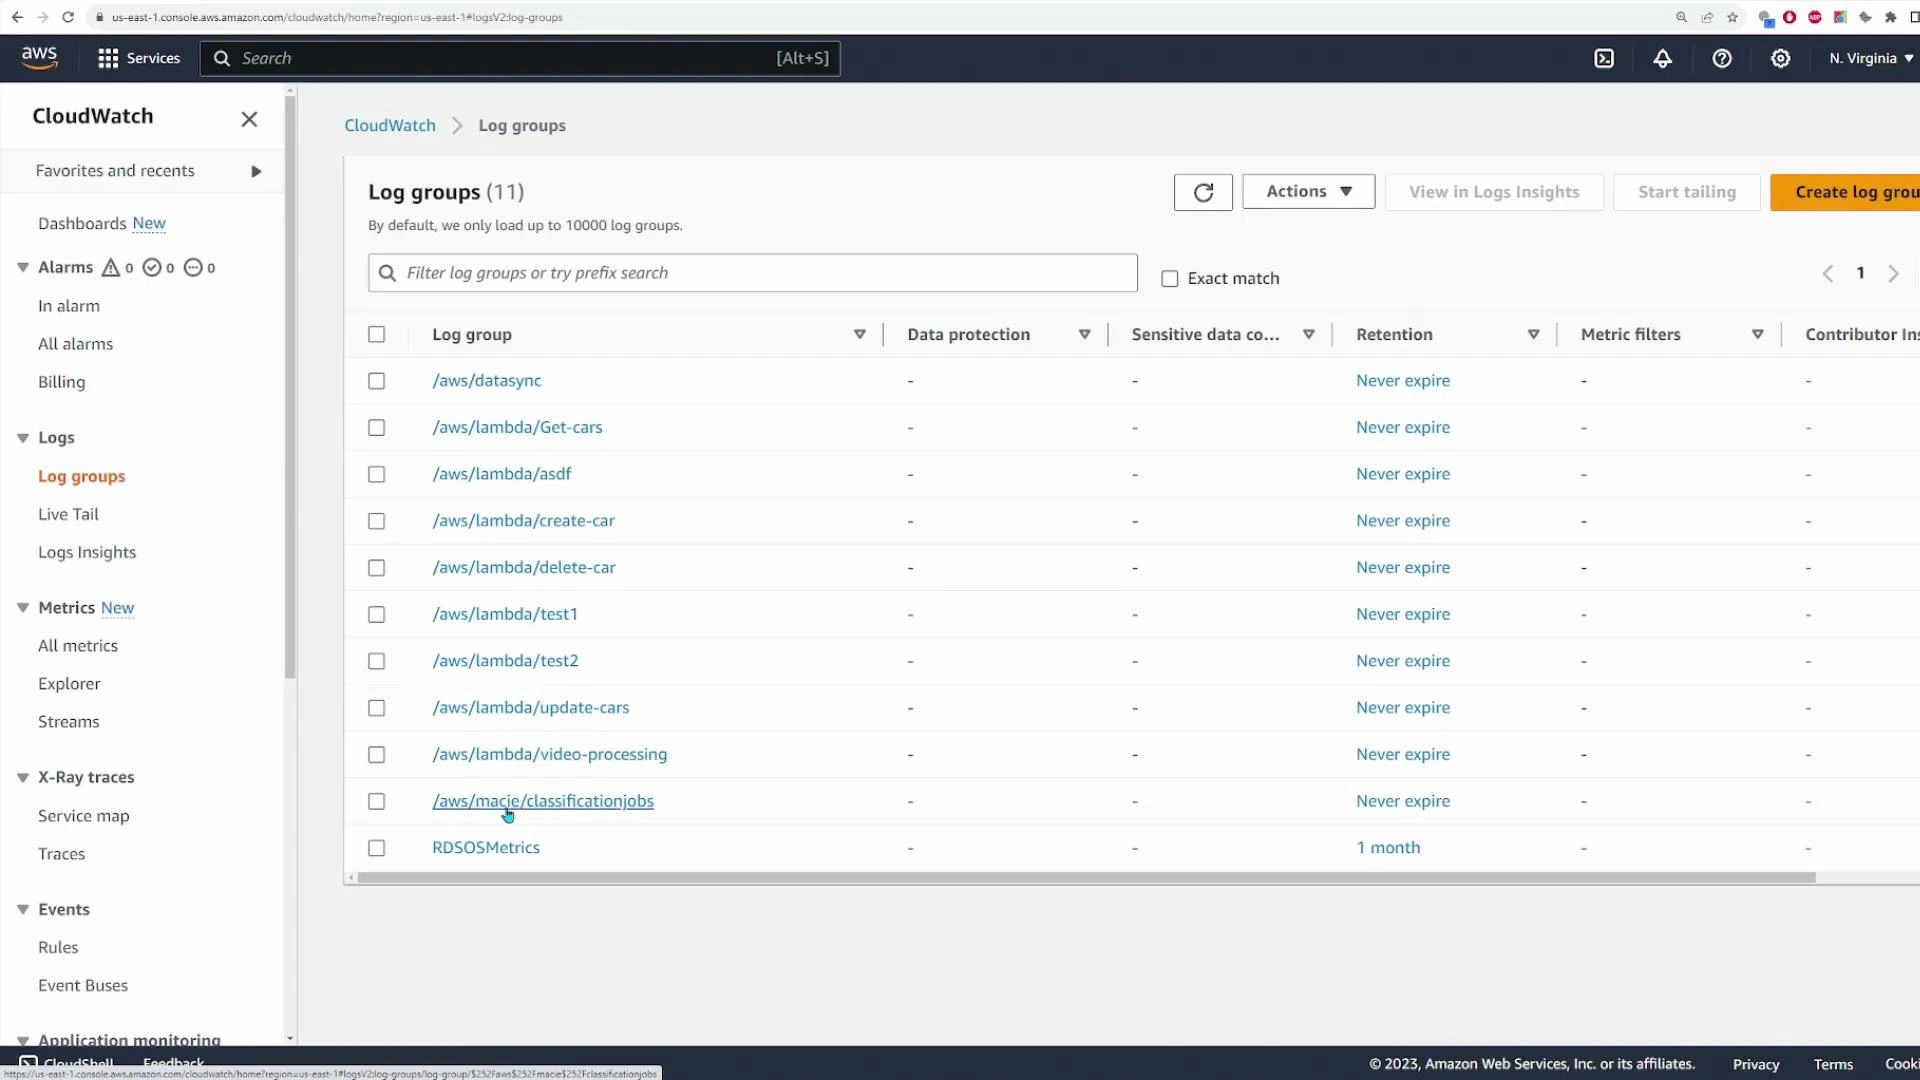Screen dimensions: 1920x1080
Task: Check the select-all checkbox in table header
Action: click(x=377, y=334)
